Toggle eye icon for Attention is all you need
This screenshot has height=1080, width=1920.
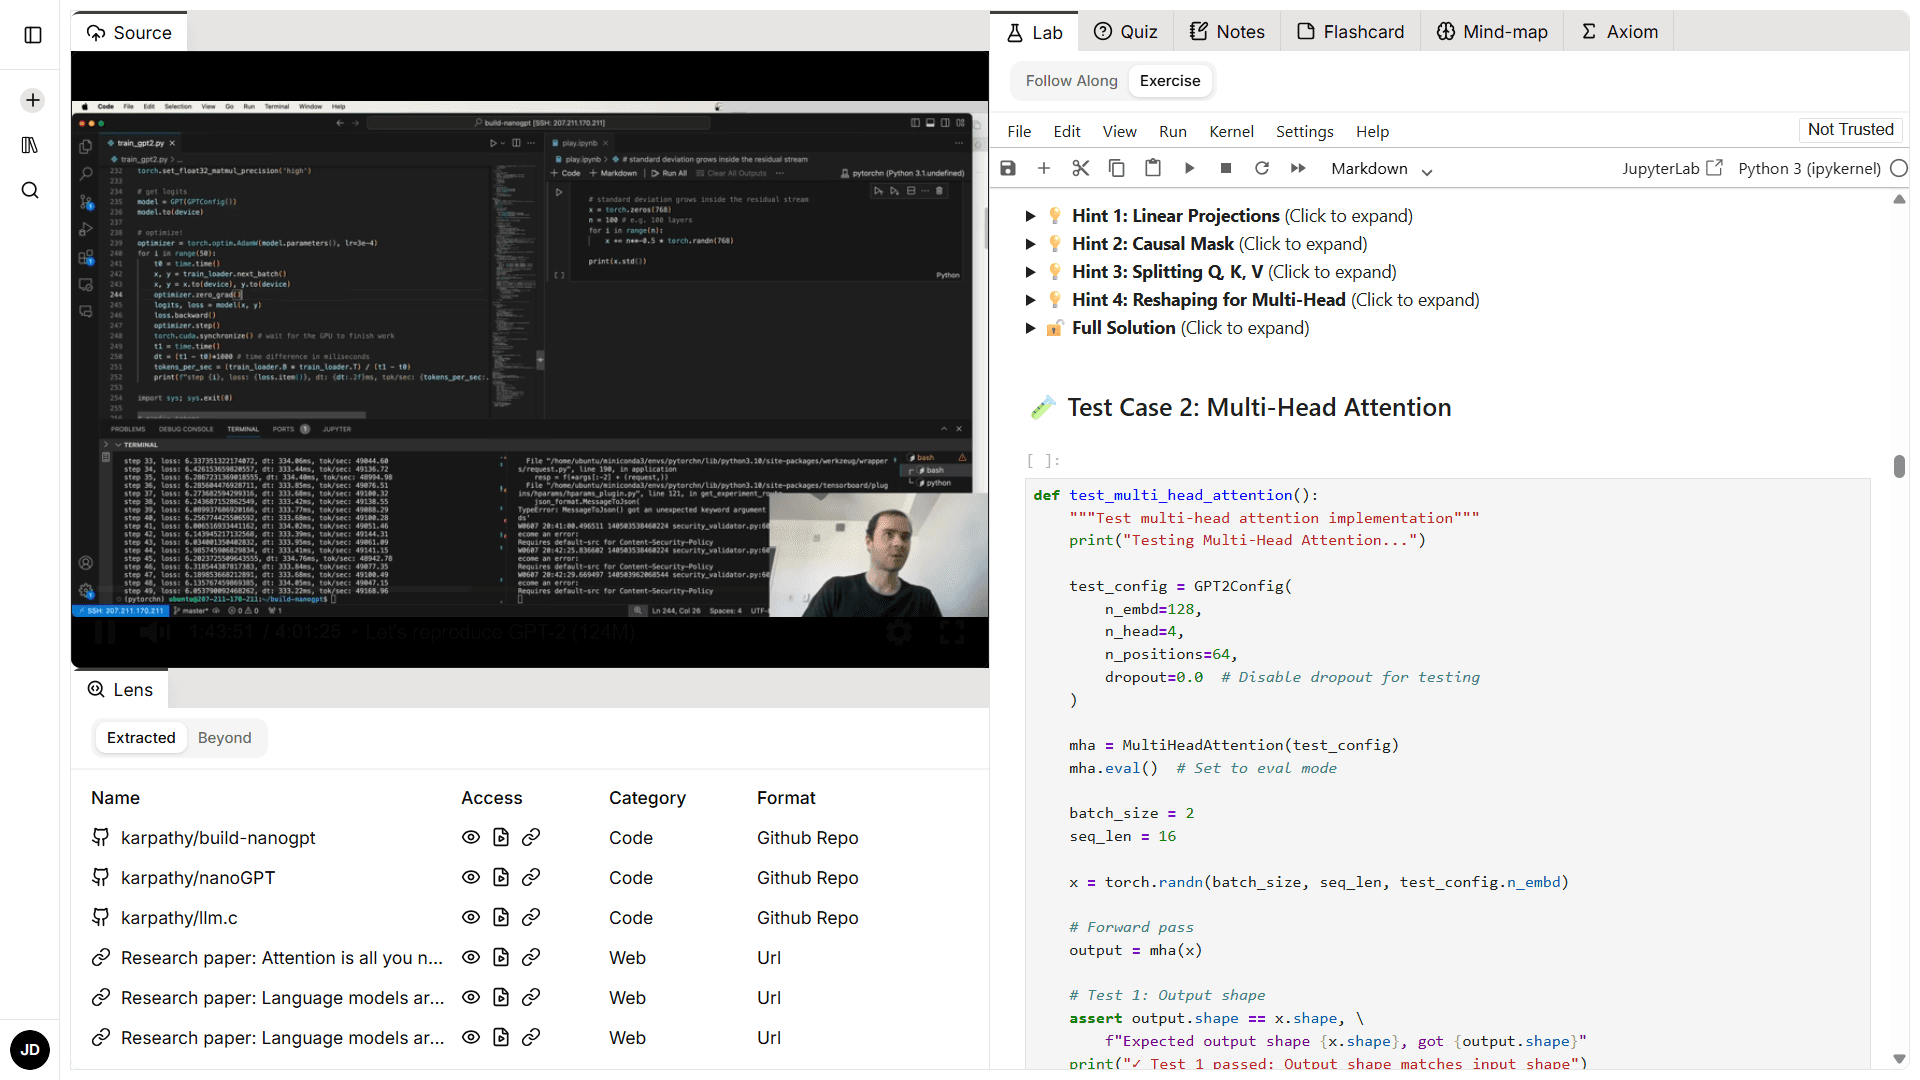tap(471, 957)
